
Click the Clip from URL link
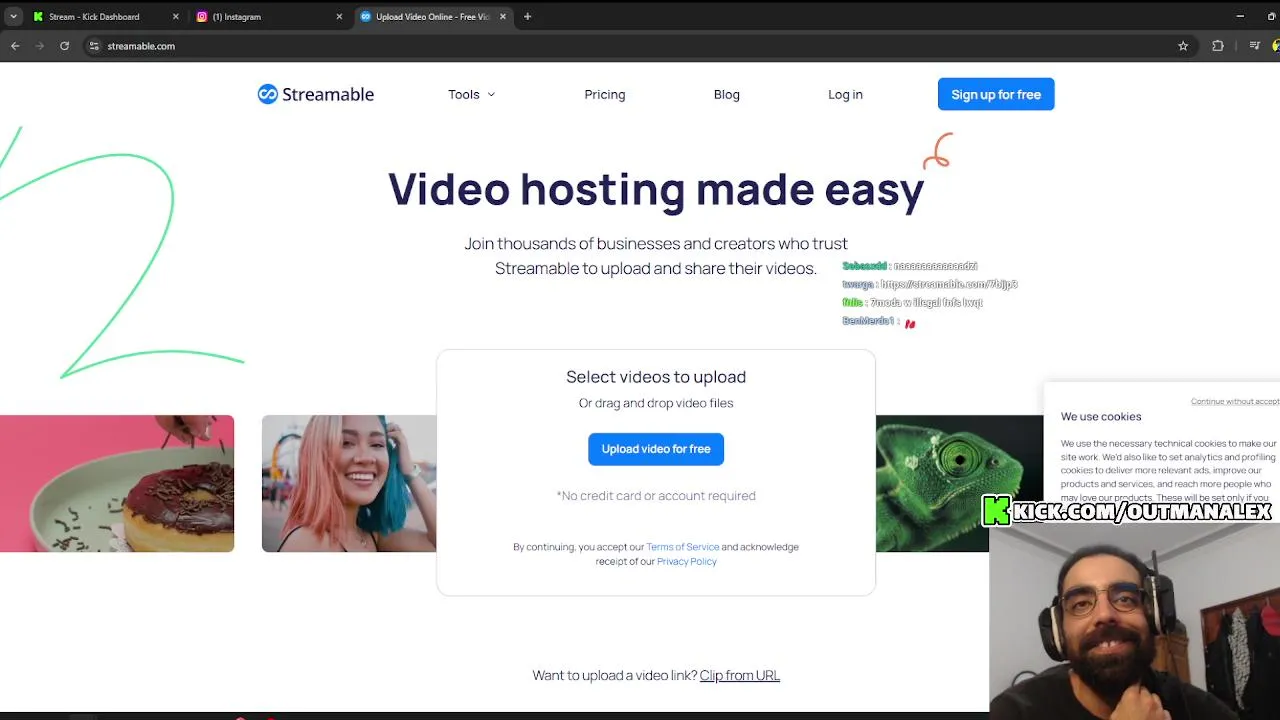click(740, 675)
